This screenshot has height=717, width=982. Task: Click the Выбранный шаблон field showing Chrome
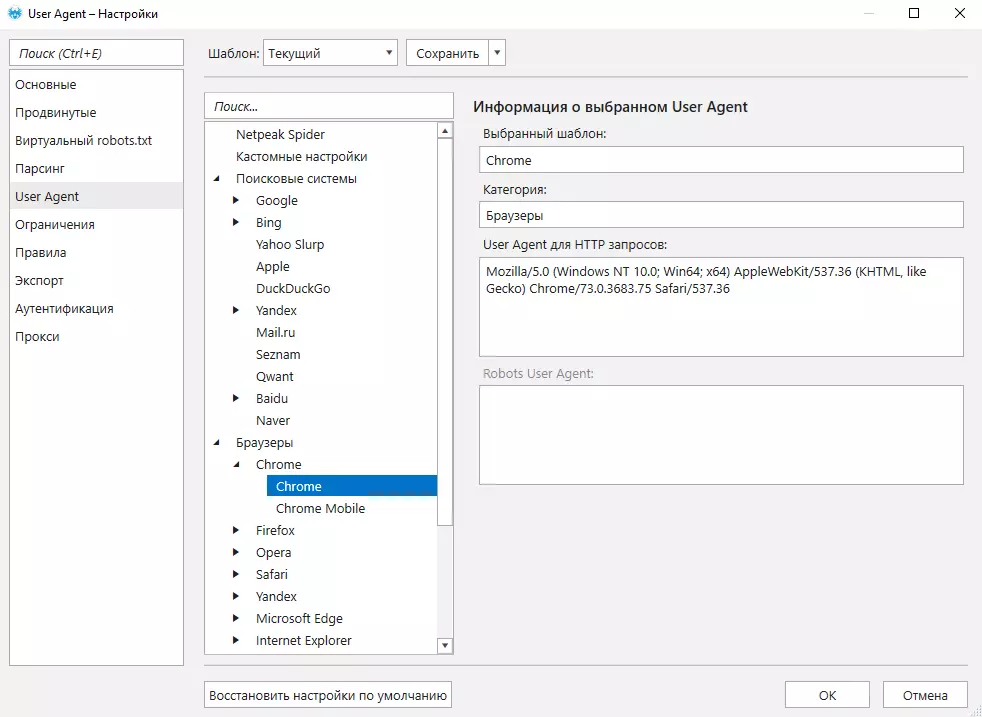point(721,160)
